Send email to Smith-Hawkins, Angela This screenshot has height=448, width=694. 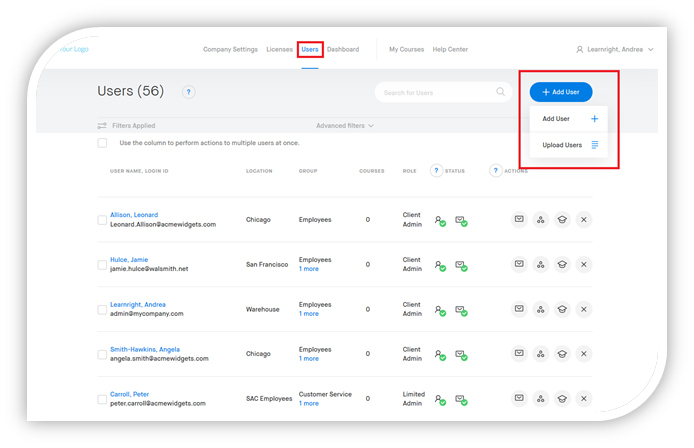click(x=519, y=354)
